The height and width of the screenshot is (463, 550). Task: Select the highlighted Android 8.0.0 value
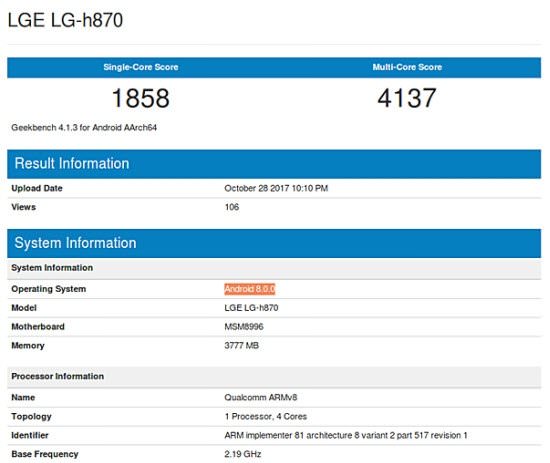pyautogui.click(x=250, y=289)
